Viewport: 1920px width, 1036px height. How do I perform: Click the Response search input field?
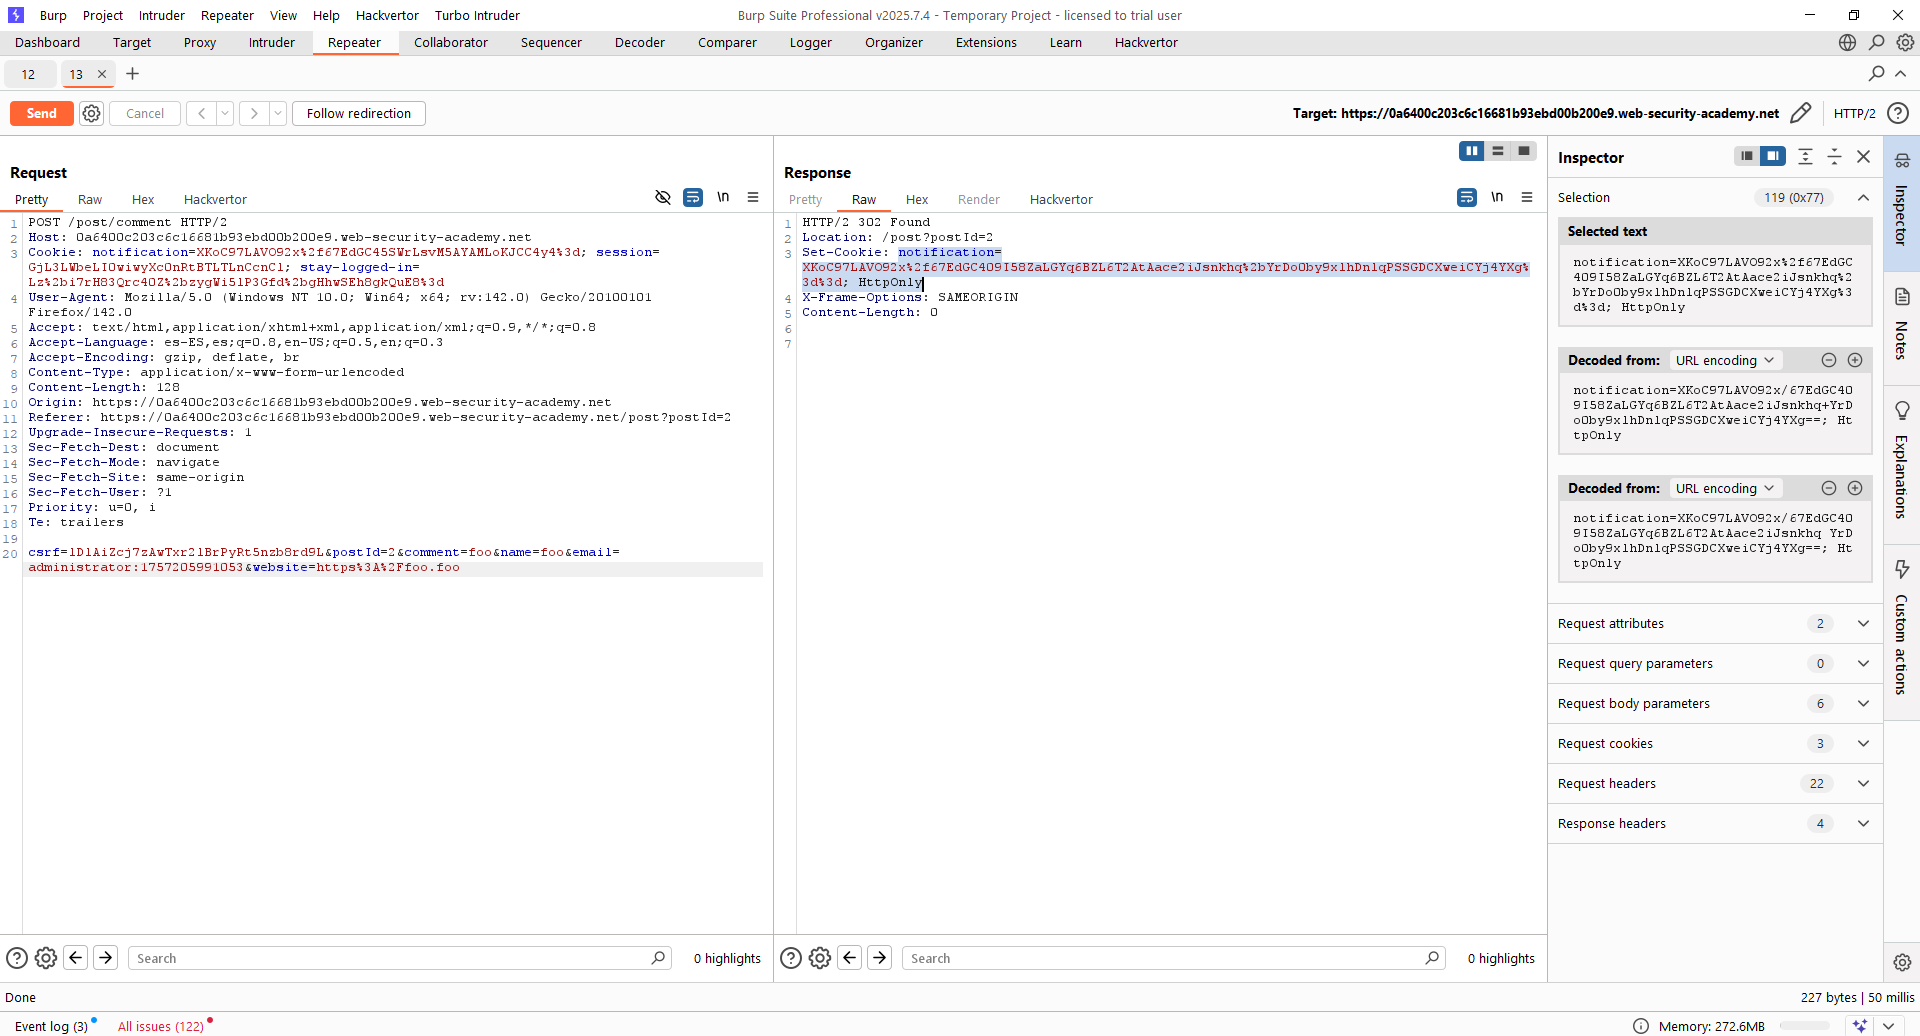[1165, 958]
